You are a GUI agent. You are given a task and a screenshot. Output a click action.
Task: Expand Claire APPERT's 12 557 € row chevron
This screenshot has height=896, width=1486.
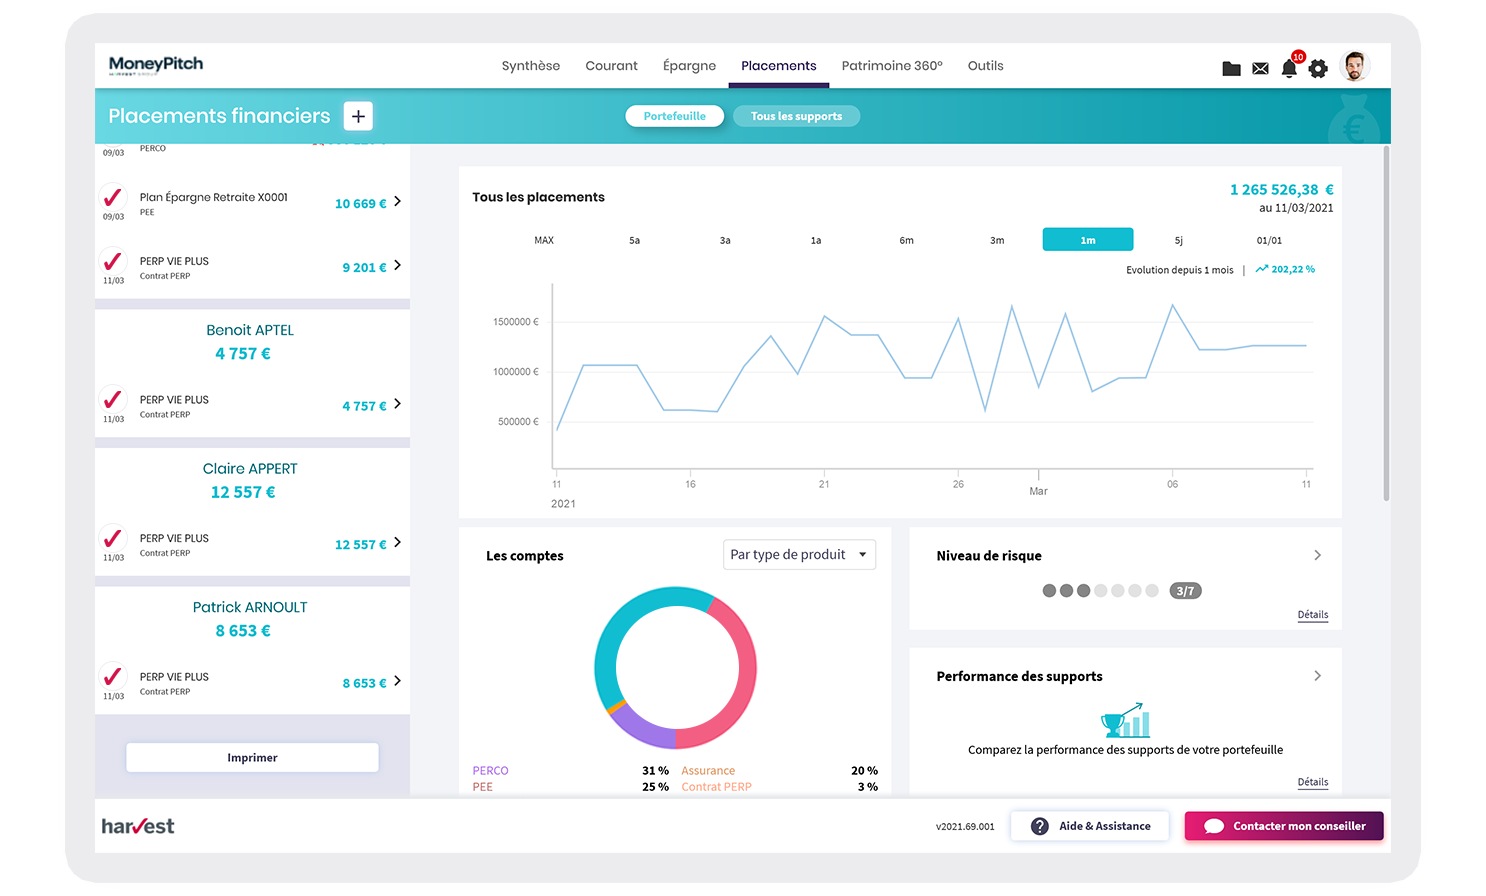coord(397,543)
